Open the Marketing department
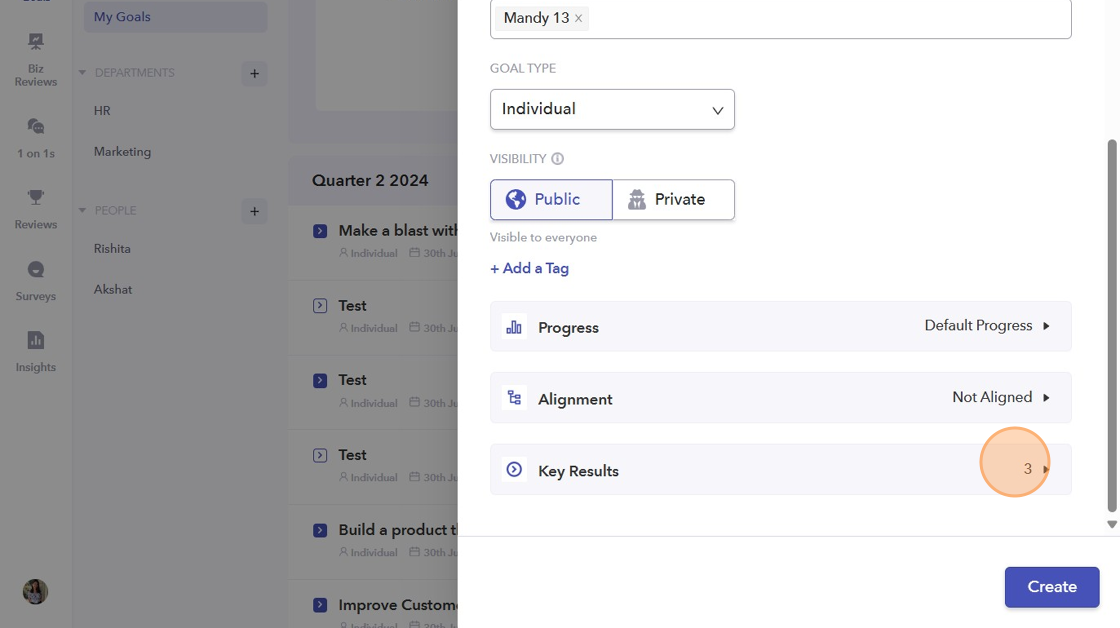This screenshot has width=1120, height=628. [x=123, y=152]
